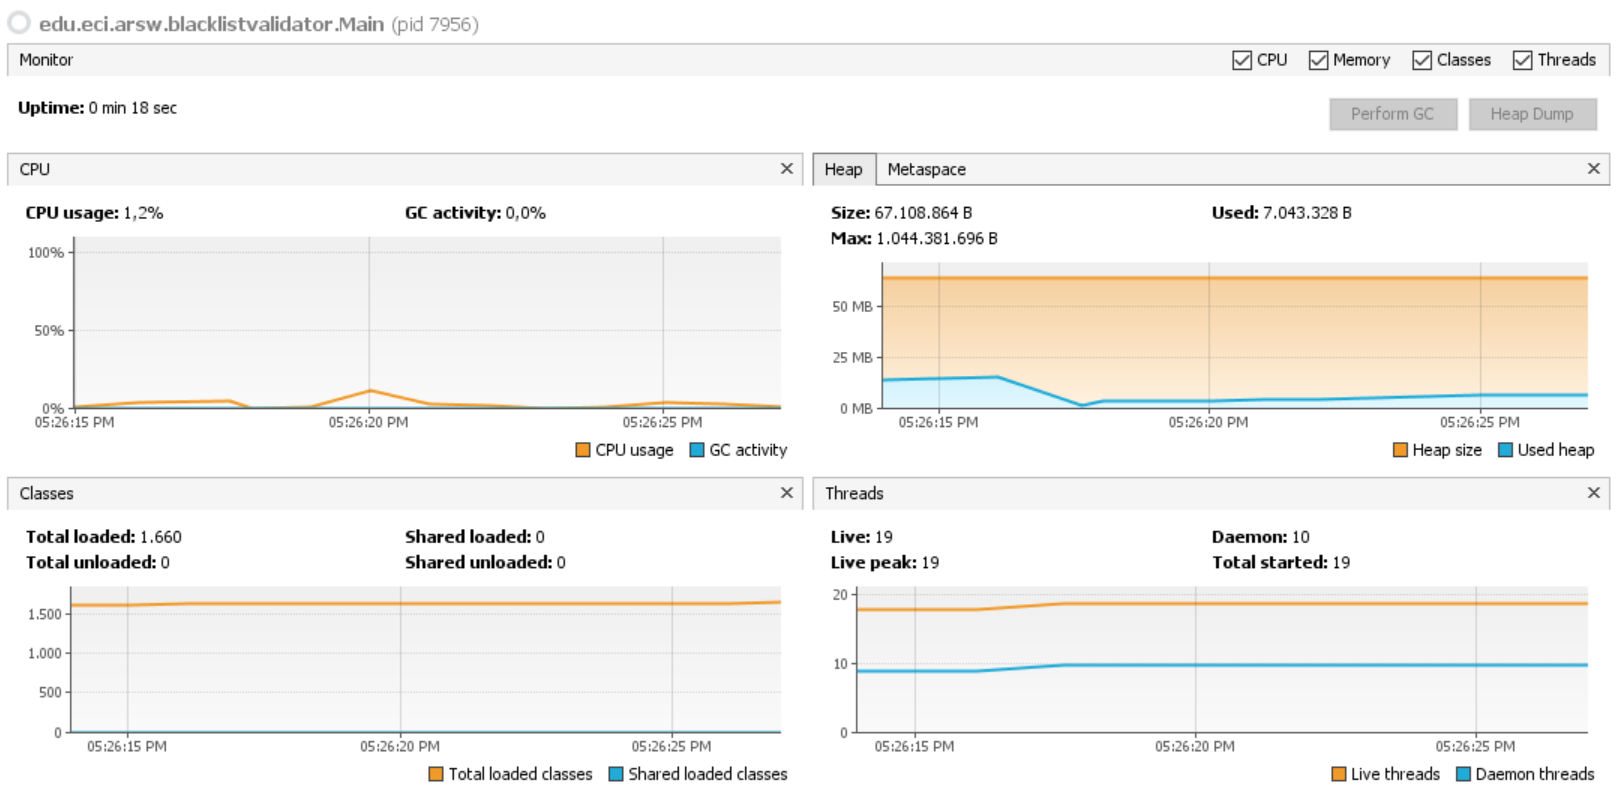This screenshot has width=1617, height=796.
Task: Toggle the Memory checkbox
Action: [x=1318, y=60]
